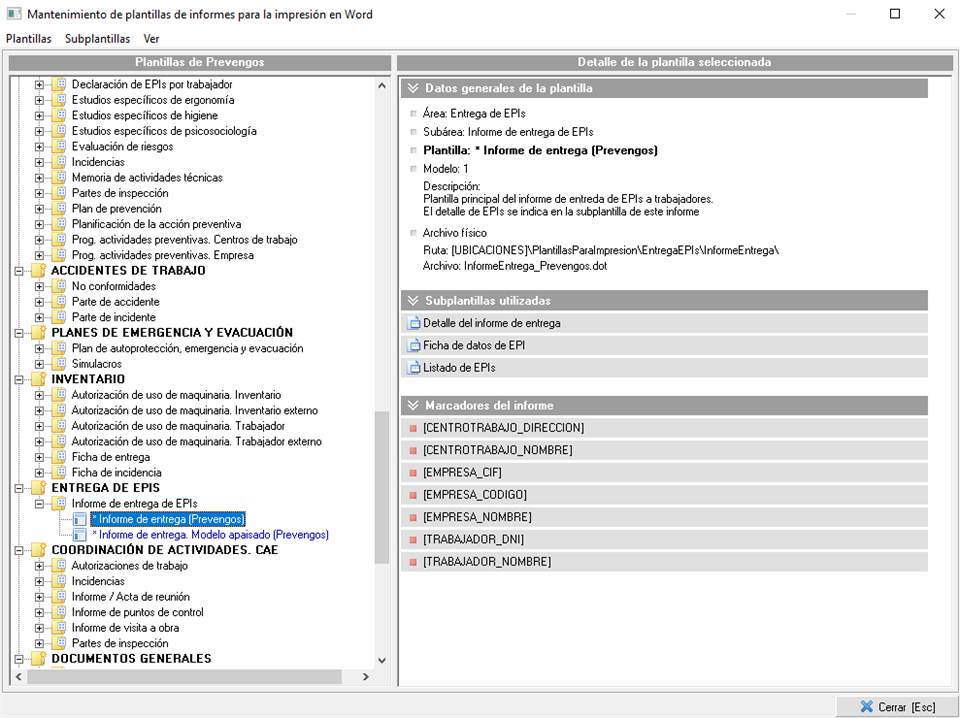Collapse the Marcadores del informe section
960x718 pixels.
click(412, 405)
